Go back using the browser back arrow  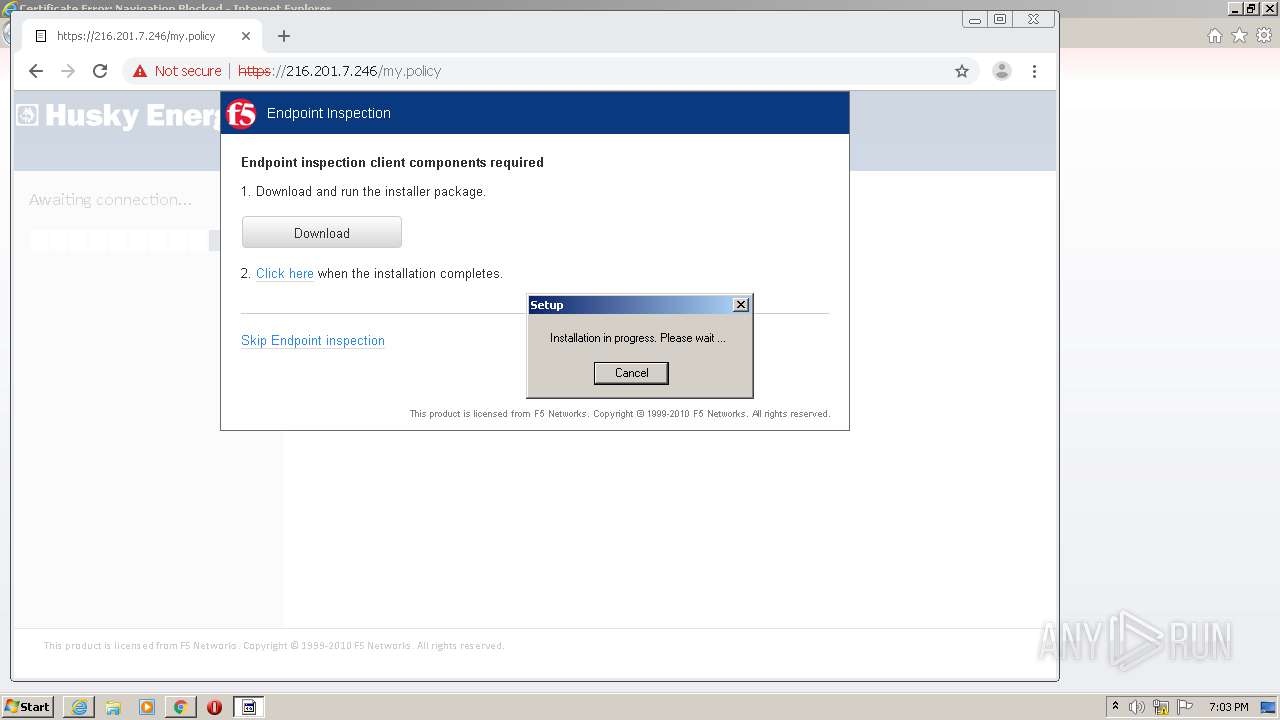click(x=36, y=71)
